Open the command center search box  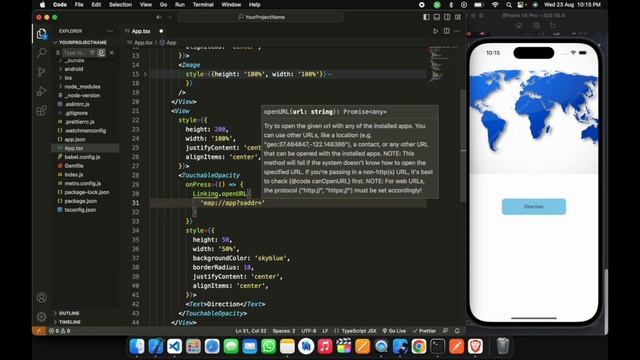click(260, 17)
